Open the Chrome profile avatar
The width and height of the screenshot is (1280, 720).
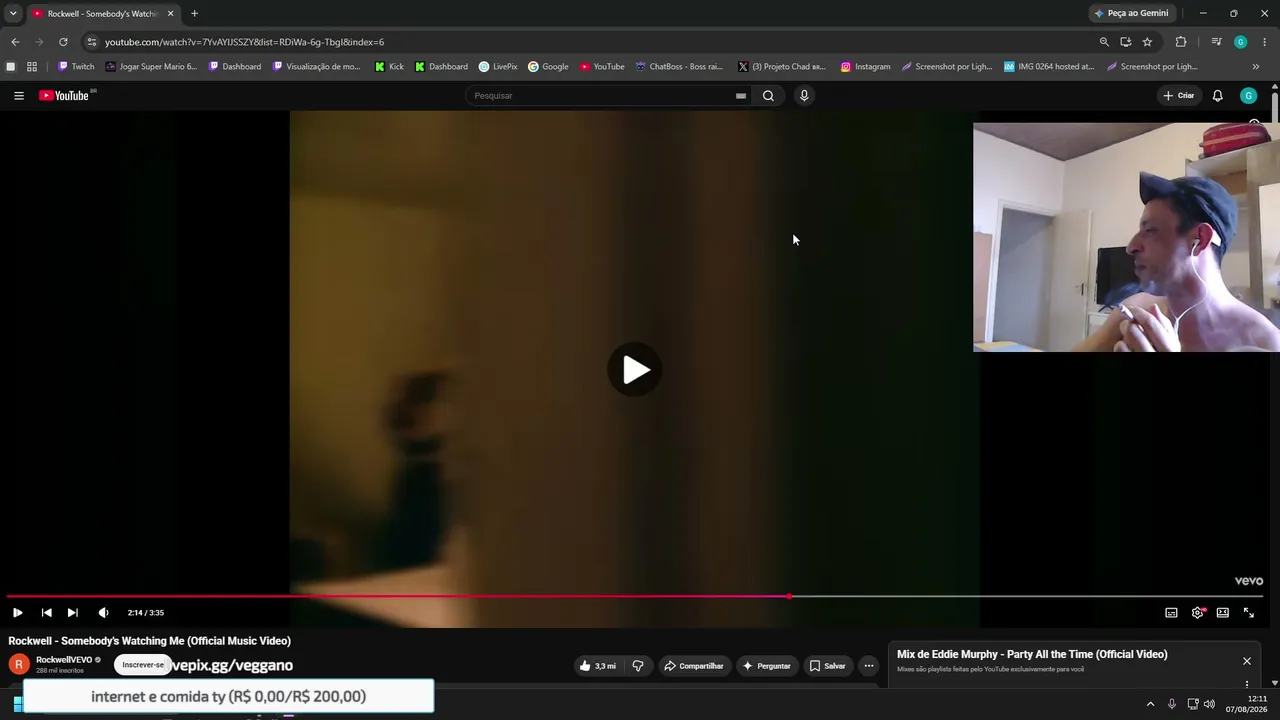click(1241, 42)
